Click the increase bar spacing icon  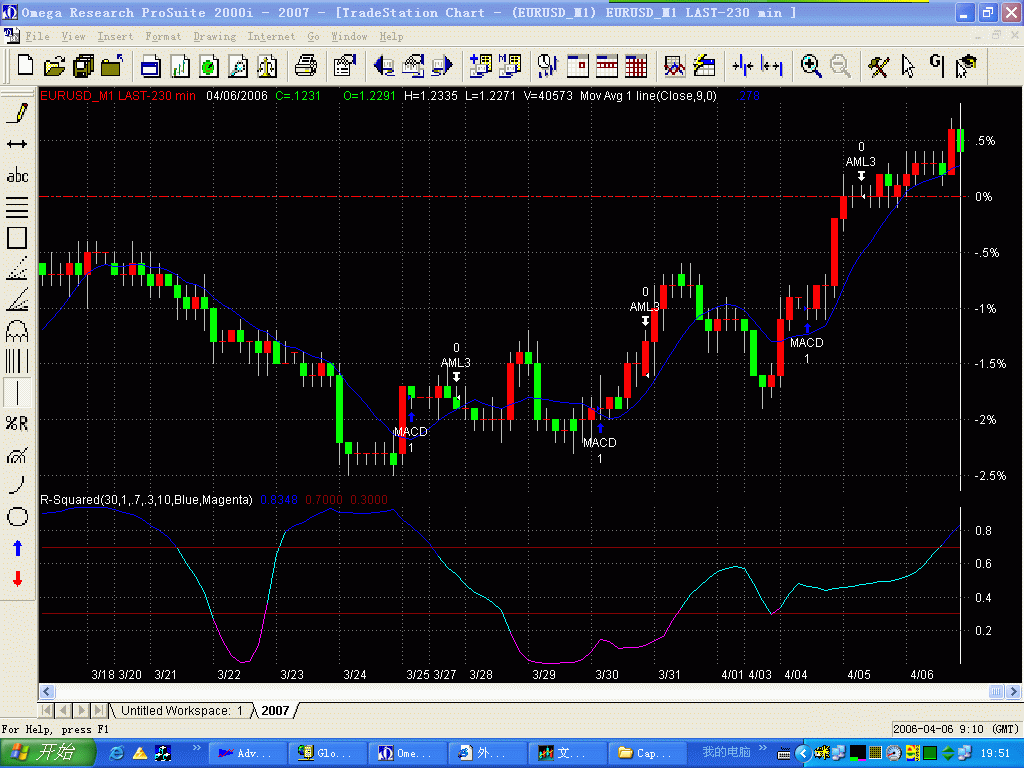click(772, 65)
